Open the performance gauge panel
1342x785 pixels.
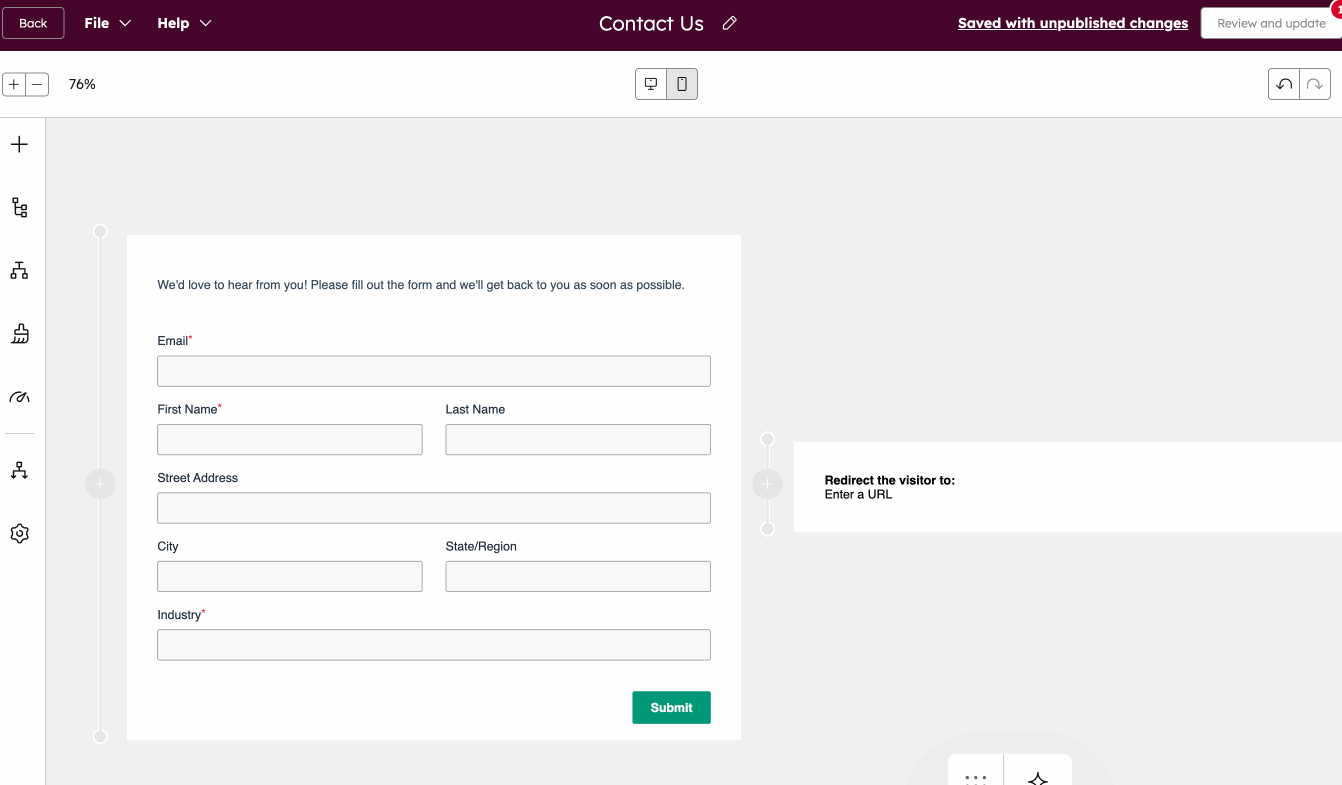click(x=18, y=397)
